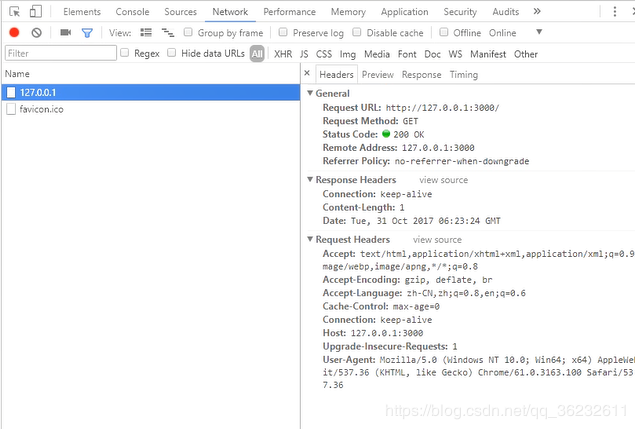
Task: Select the favicon.ico file icon
Action: click(x=11, y=109)
